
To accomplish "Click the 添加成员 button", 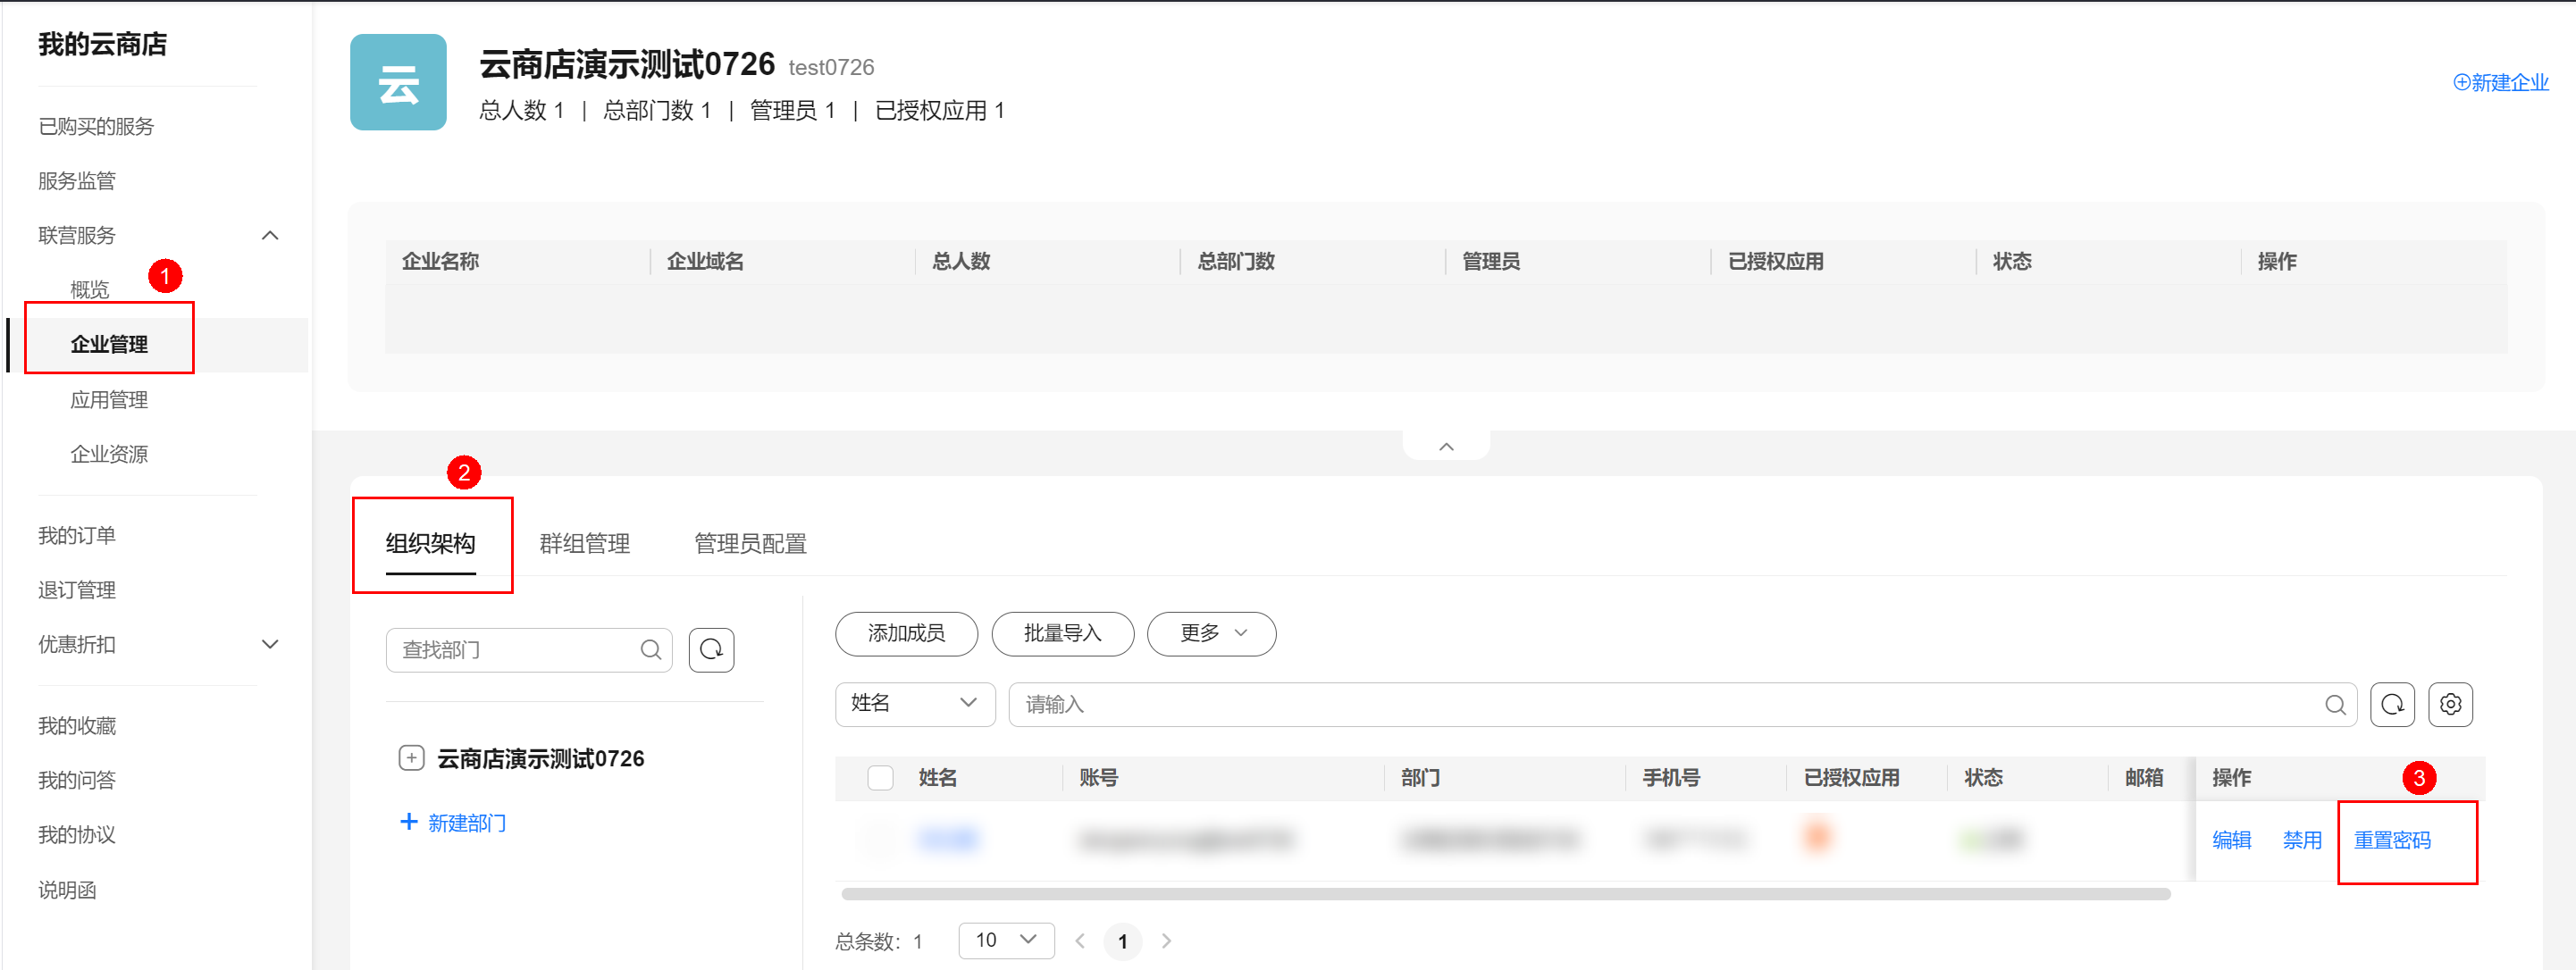I will click(906, 633).
